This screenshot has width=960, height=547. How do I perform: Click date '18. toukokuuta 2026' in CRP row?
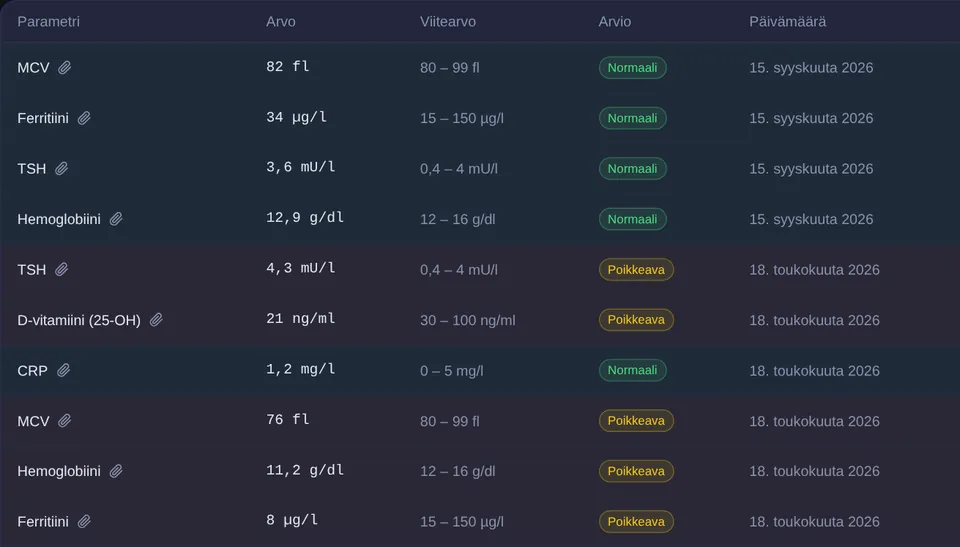tap(814, 371)
